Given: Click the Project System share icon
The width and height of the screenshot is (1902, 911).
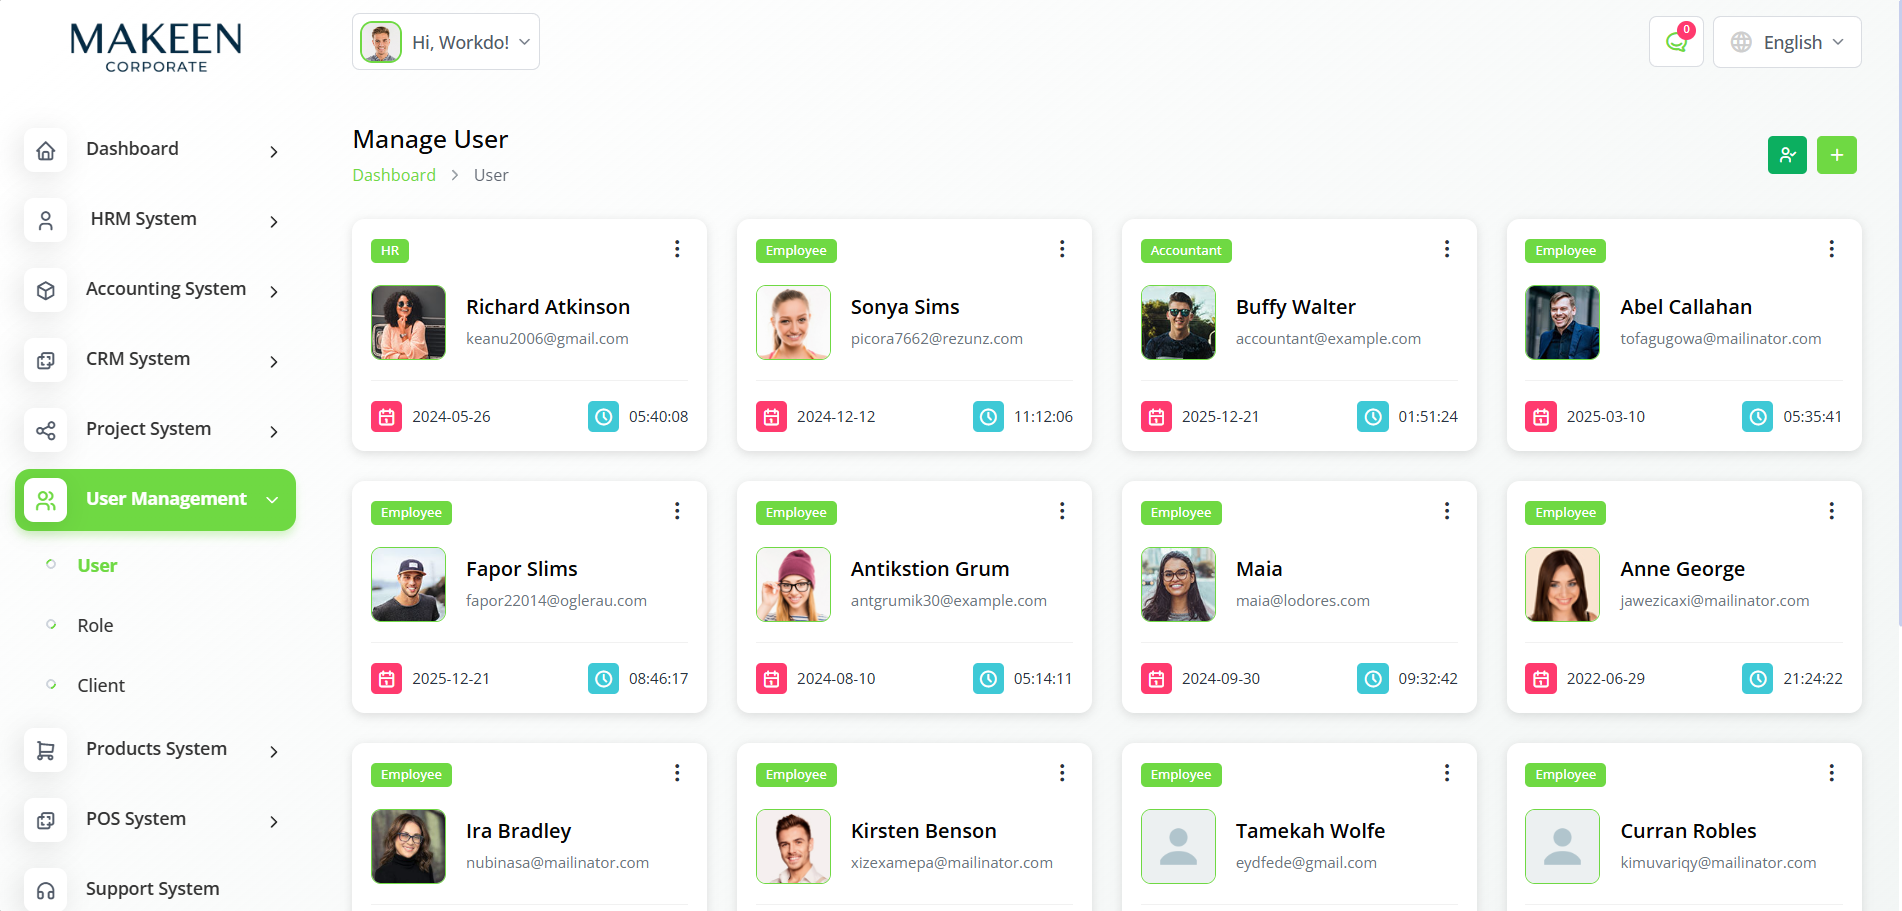Looking at the screenshot, I should point(46,431).
